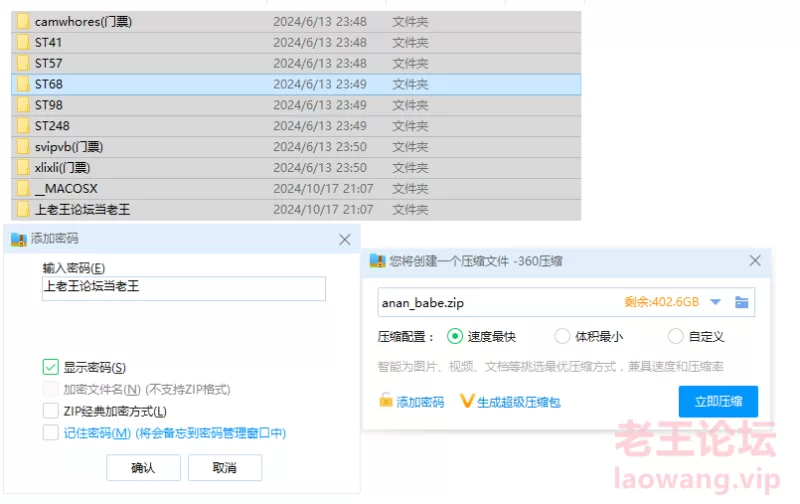Click the camwhores(门票) date 2024/6/13 23:48
Viewport: 800px width, 504px height.
point(320,21)
